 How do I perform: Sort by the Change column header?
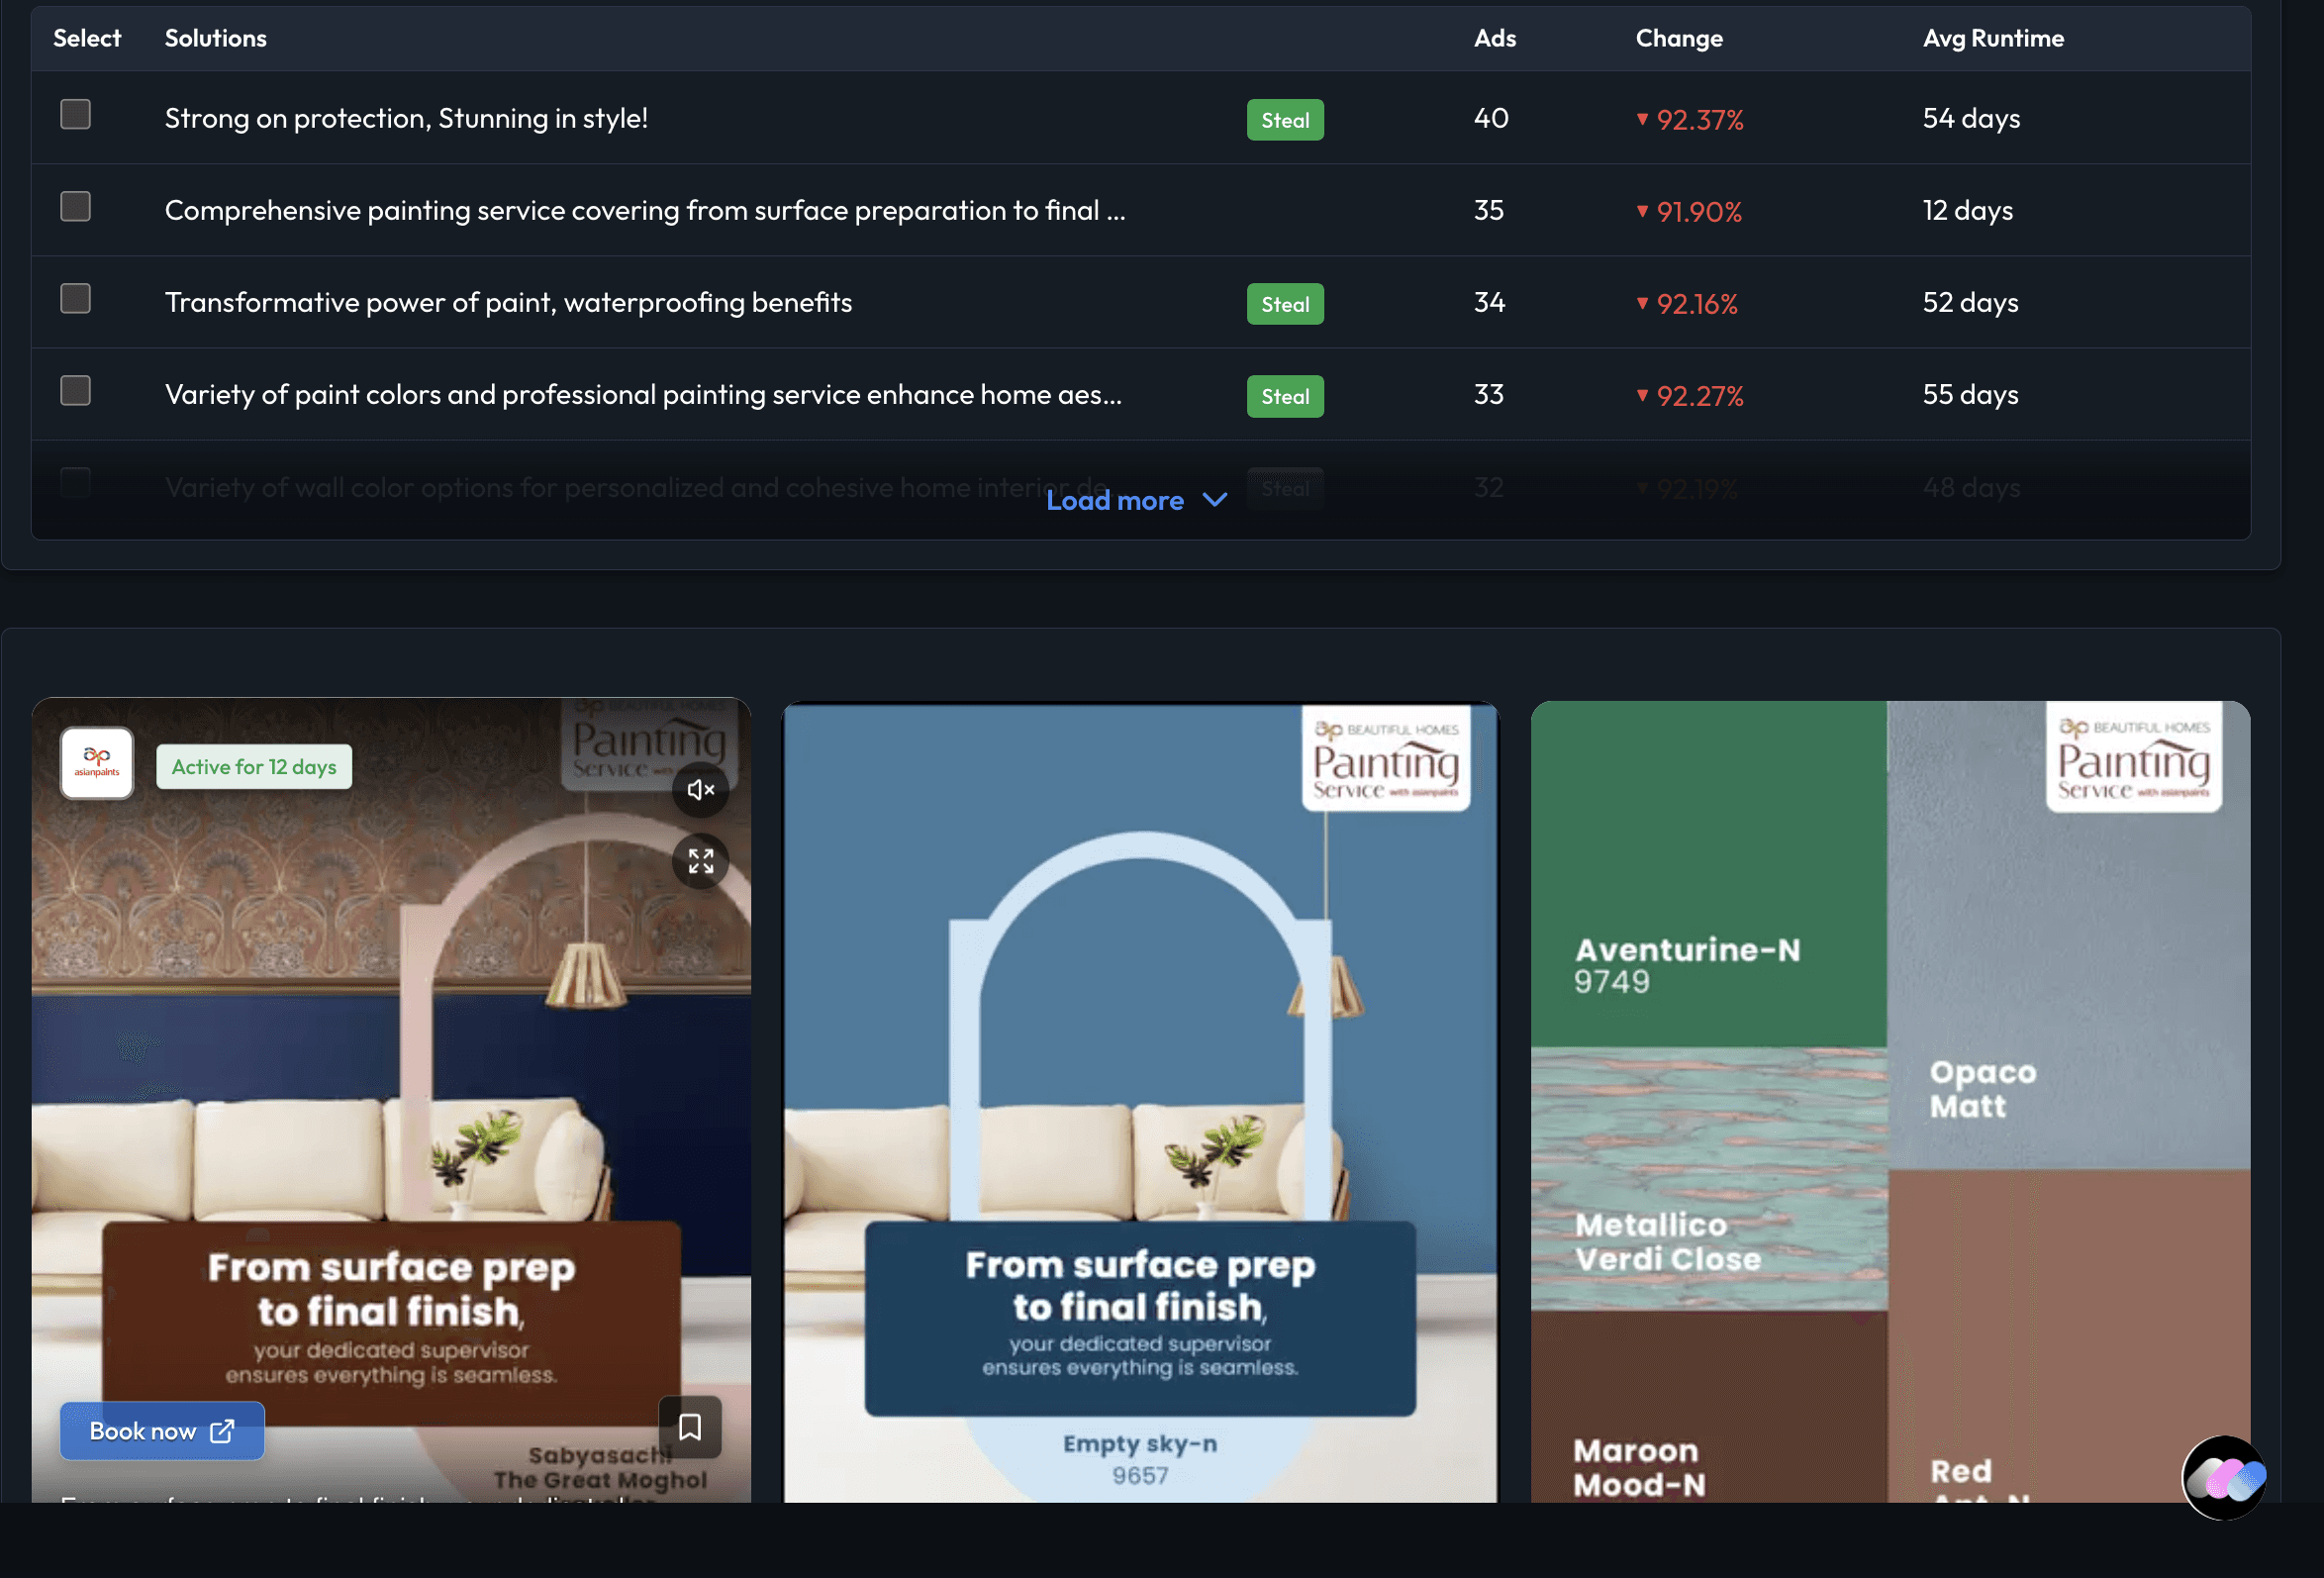click(1678, 38)
